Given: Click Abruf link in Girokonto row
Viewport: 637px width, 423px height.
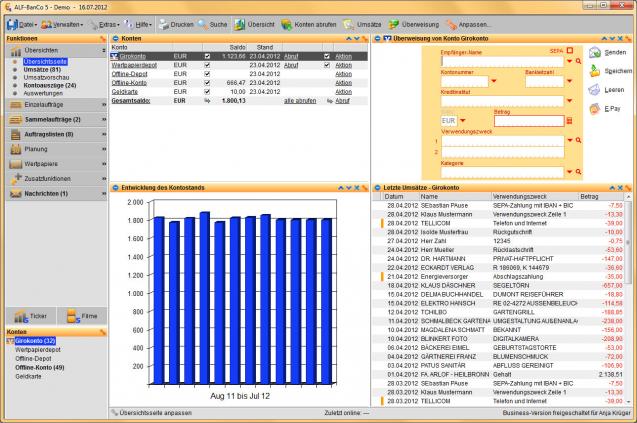Looking at the screenshot, I should pos(291,56).
